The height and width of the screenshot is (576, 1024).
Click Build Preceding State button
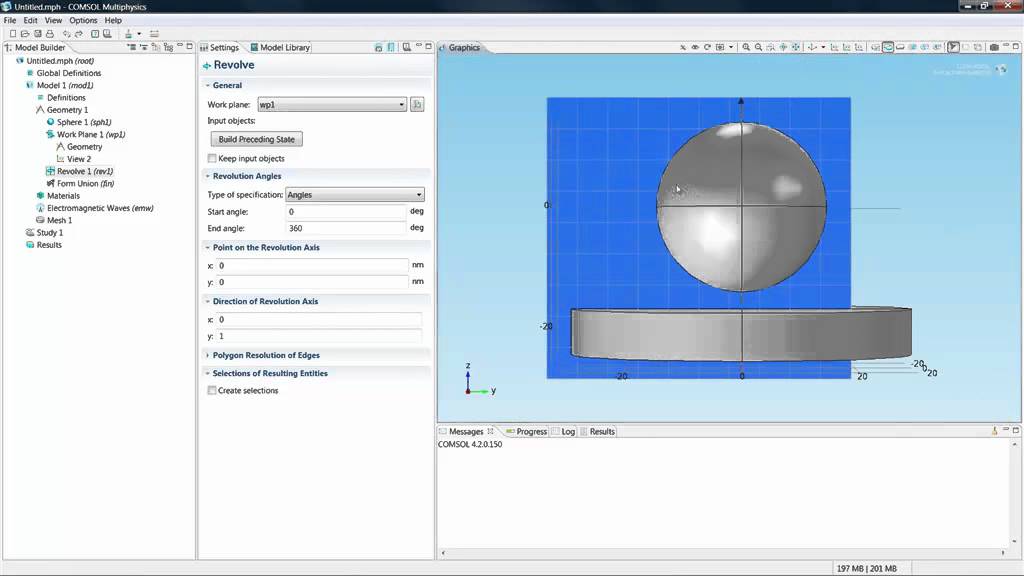click(x=257, y=139)
